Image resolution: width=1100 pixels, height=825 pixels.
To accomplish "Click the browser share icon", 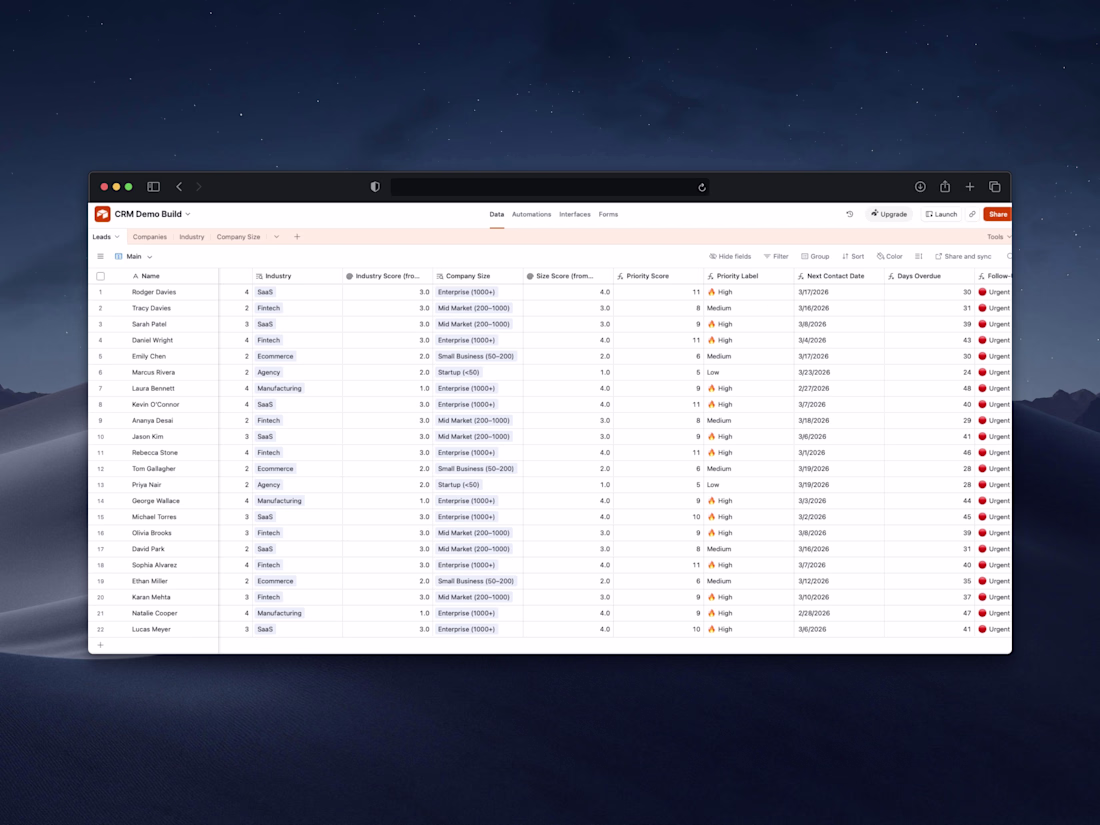I will coord(945,186).
